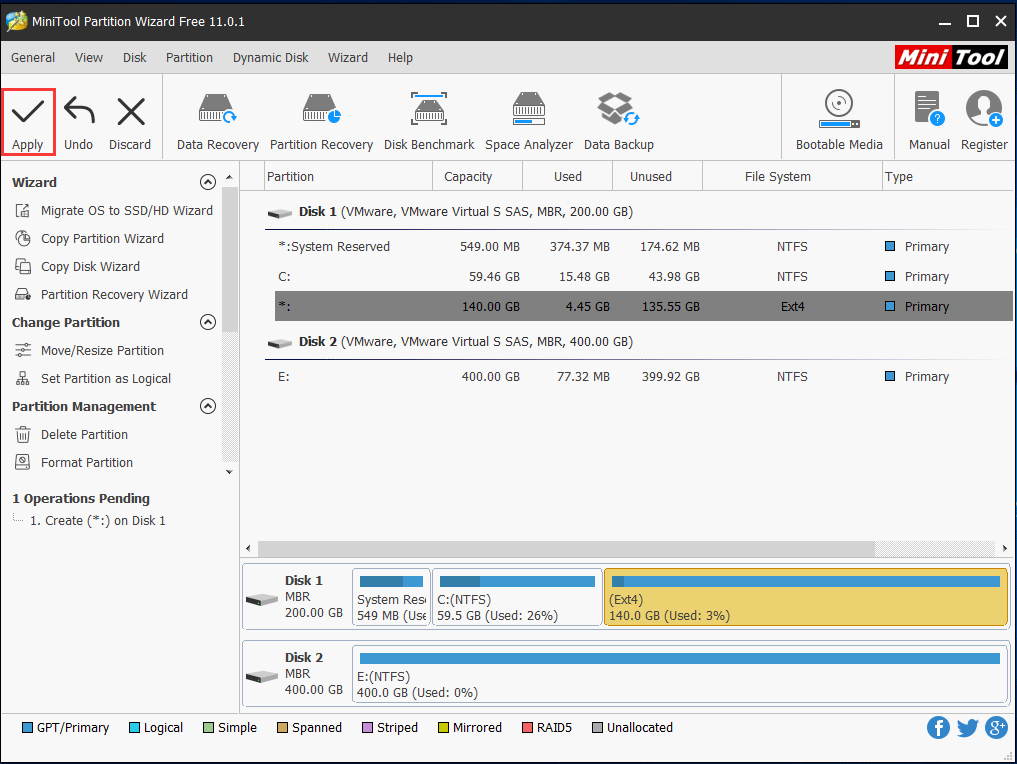Image resolution: width=1017 pixels, height=764 pixels.
Task: Start Copy Partition Wizard
Action: [x=90, y=239]
